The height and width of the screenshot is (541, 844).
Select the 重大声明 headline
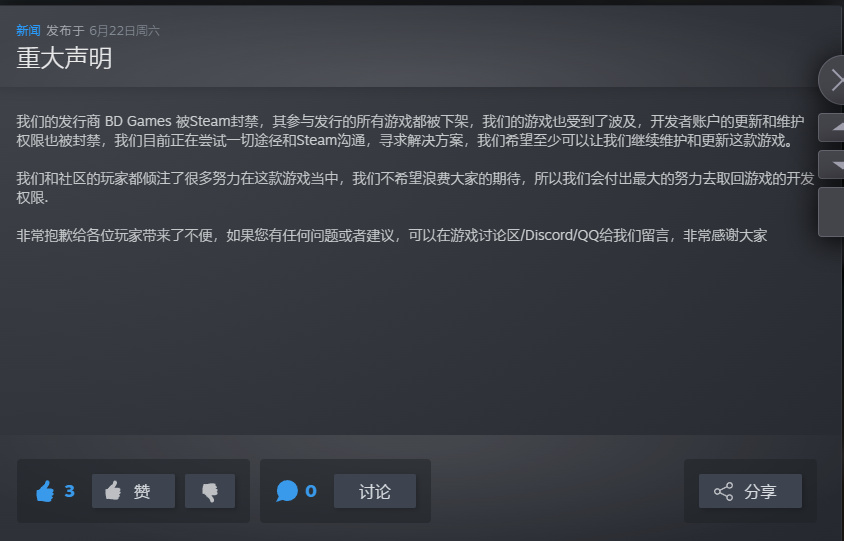pyautogui.click(x=64, y=58)
